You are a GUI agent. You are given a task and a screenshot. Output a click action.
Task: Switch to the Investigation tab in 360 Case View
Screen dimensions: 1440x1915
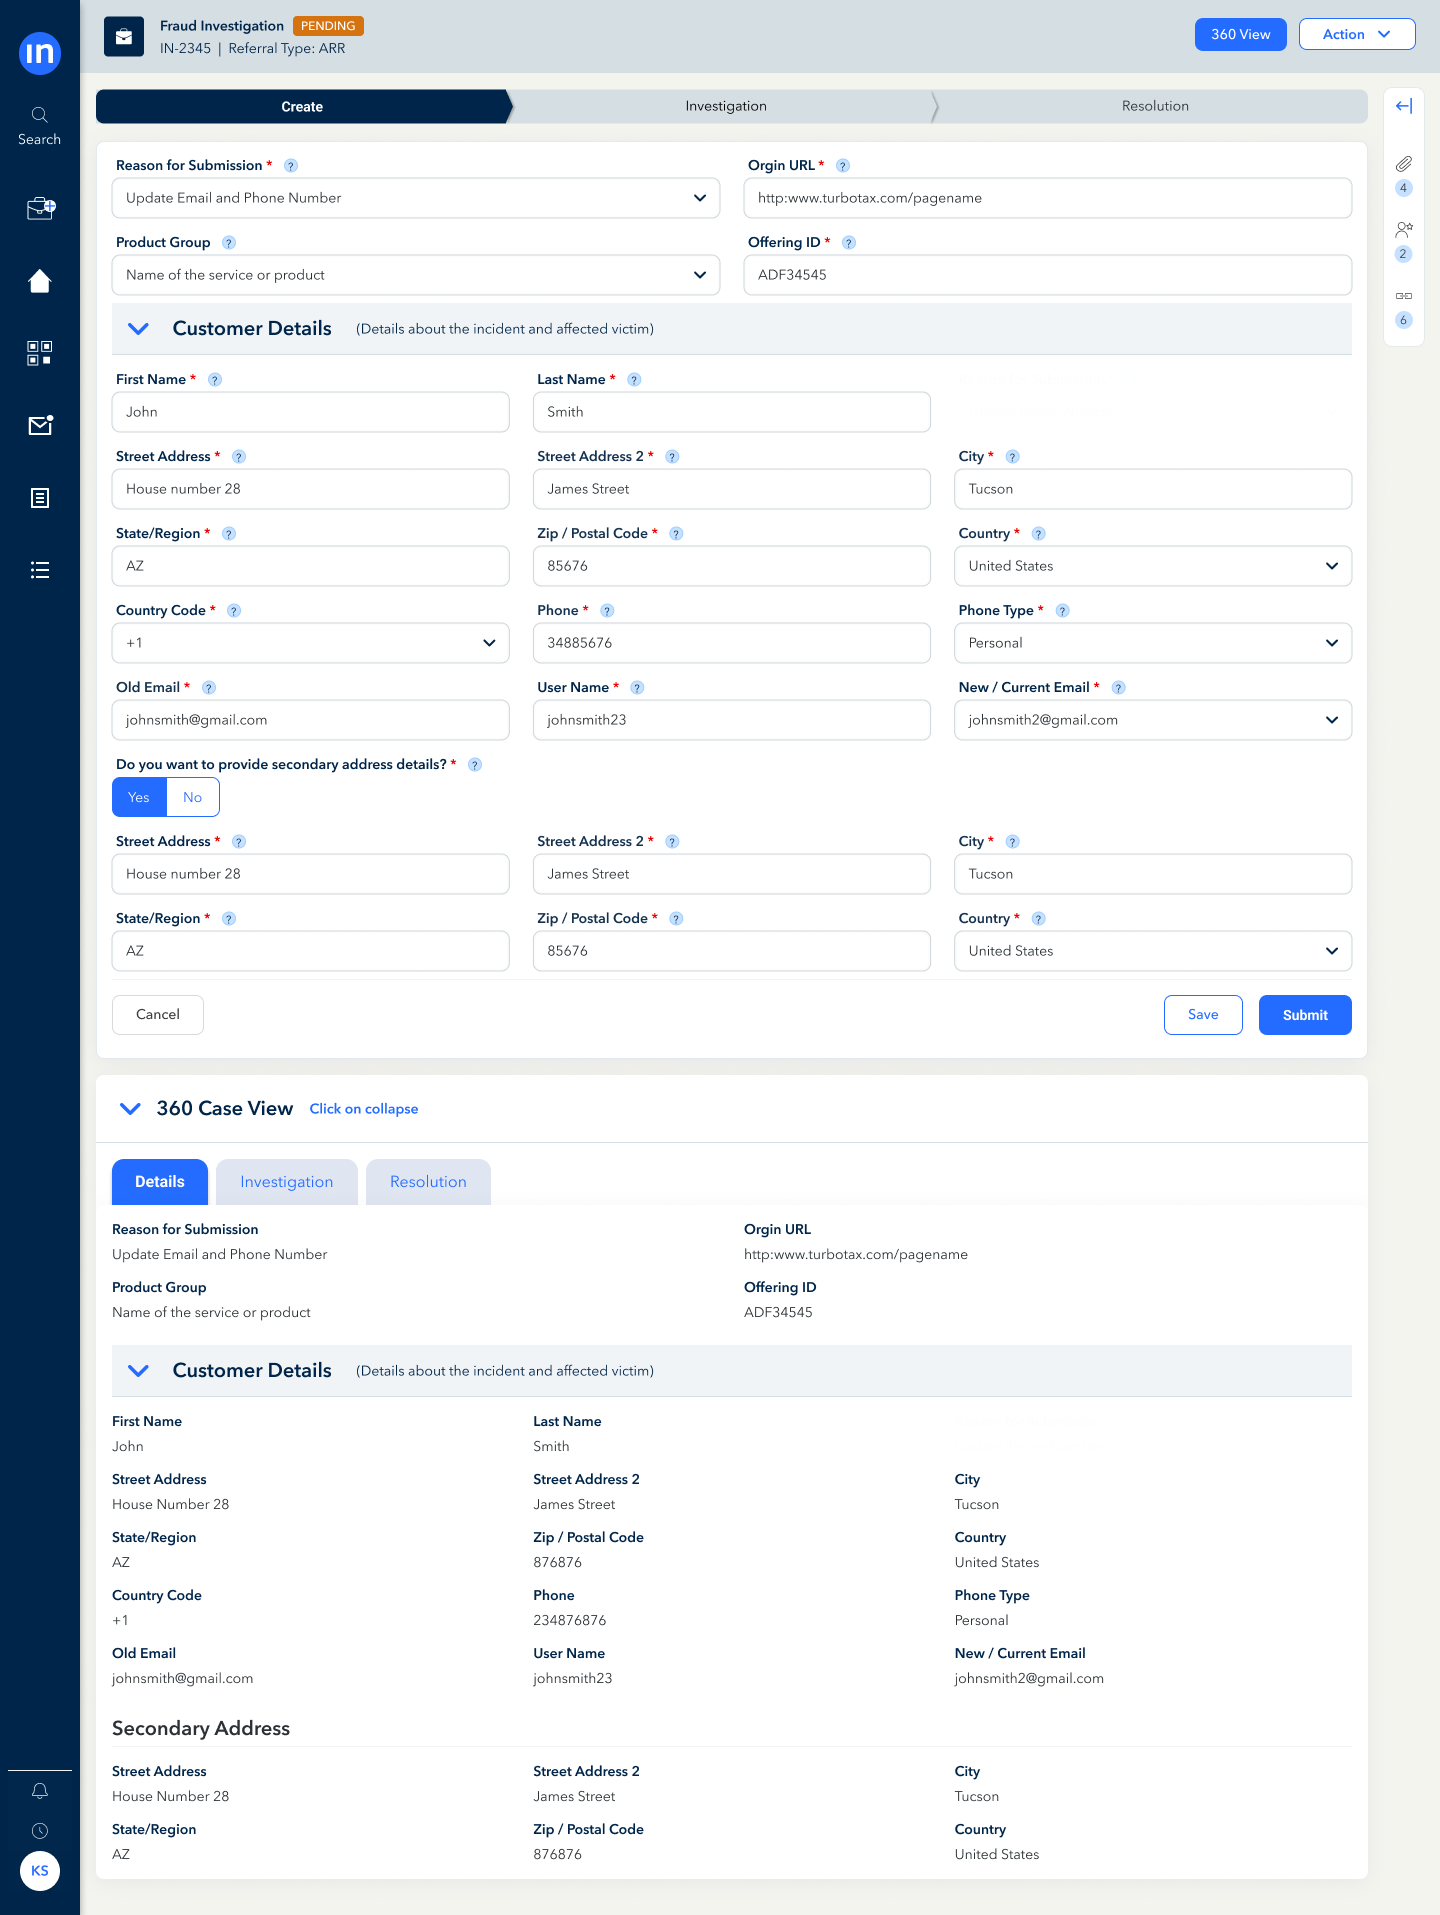[x=286, y=1182]
